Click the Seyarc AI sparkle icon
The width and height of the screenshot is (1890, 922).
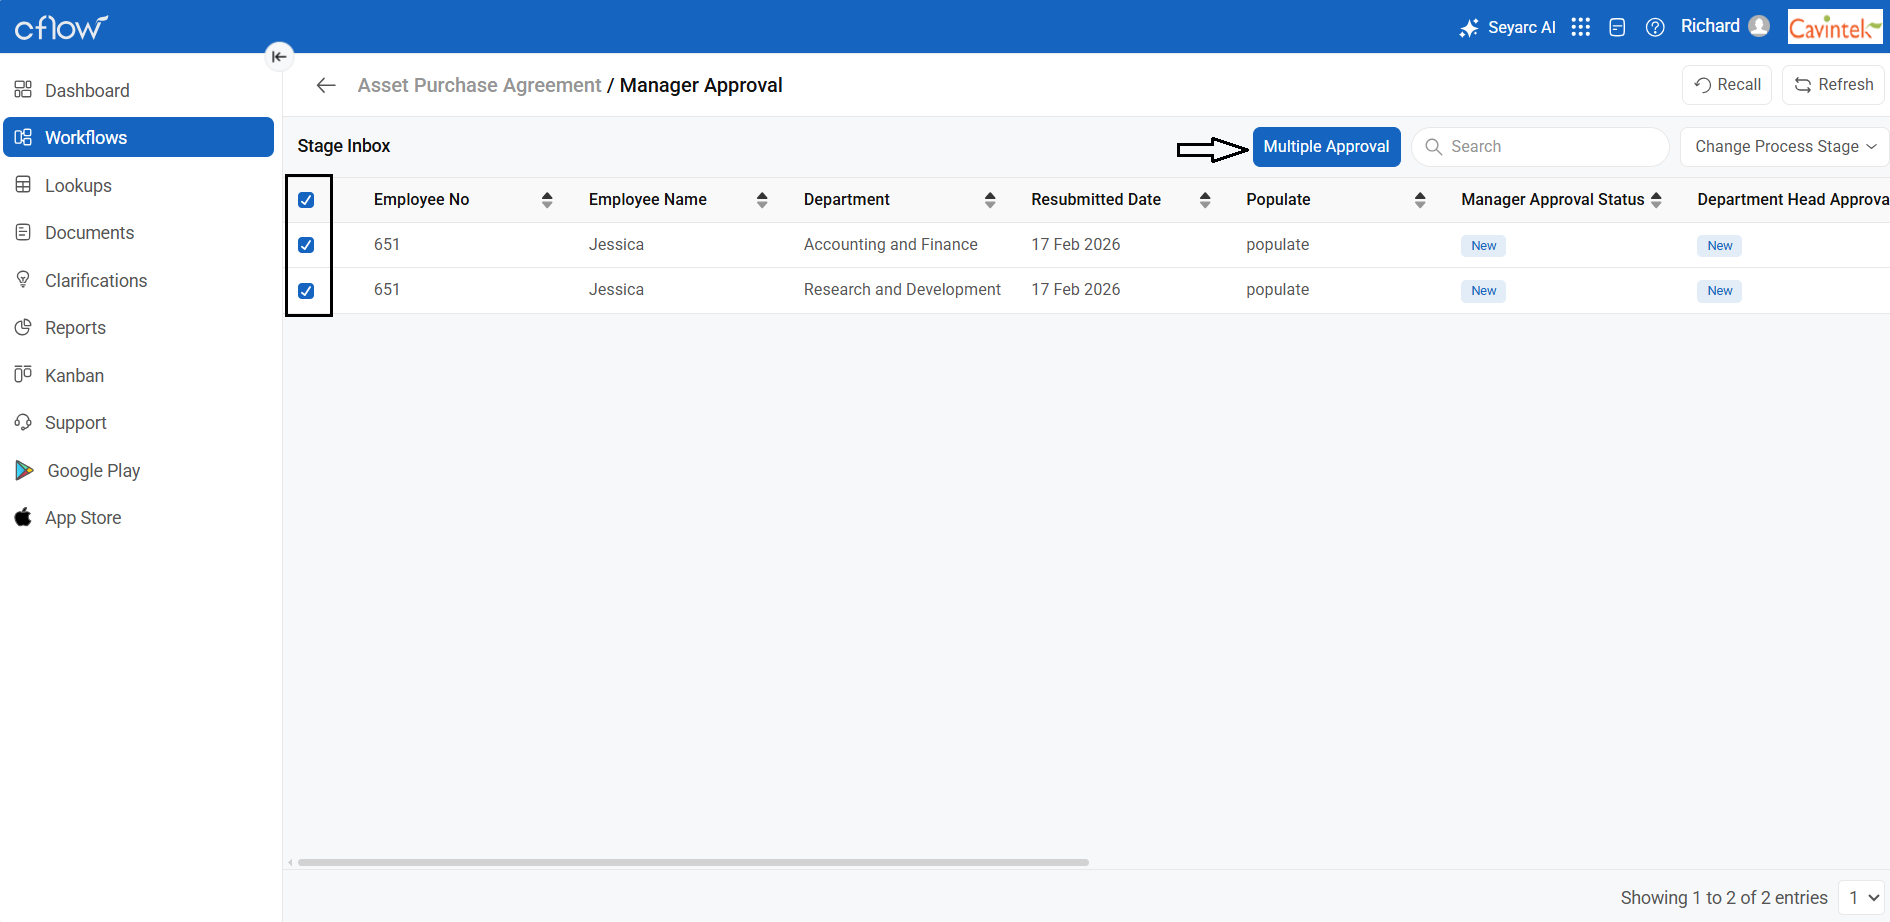1468,28
